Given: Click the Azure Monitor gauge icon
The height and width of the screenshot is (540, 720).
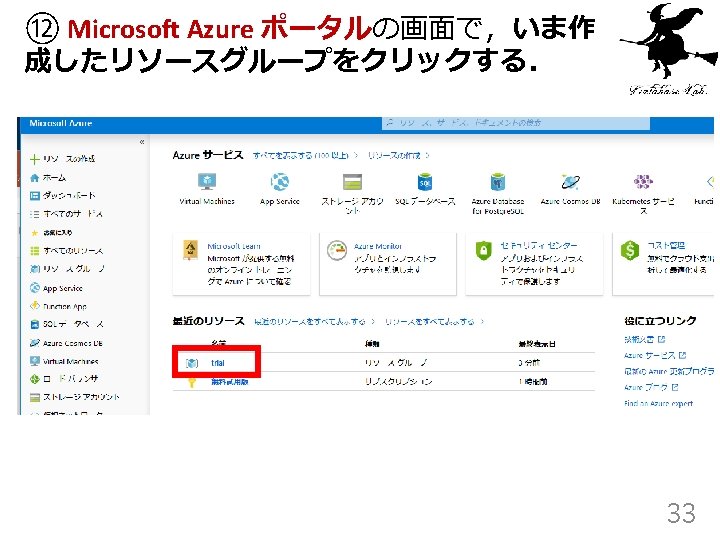Looking at the screenshot, I should pyautogui.click(x=337, y=250).
